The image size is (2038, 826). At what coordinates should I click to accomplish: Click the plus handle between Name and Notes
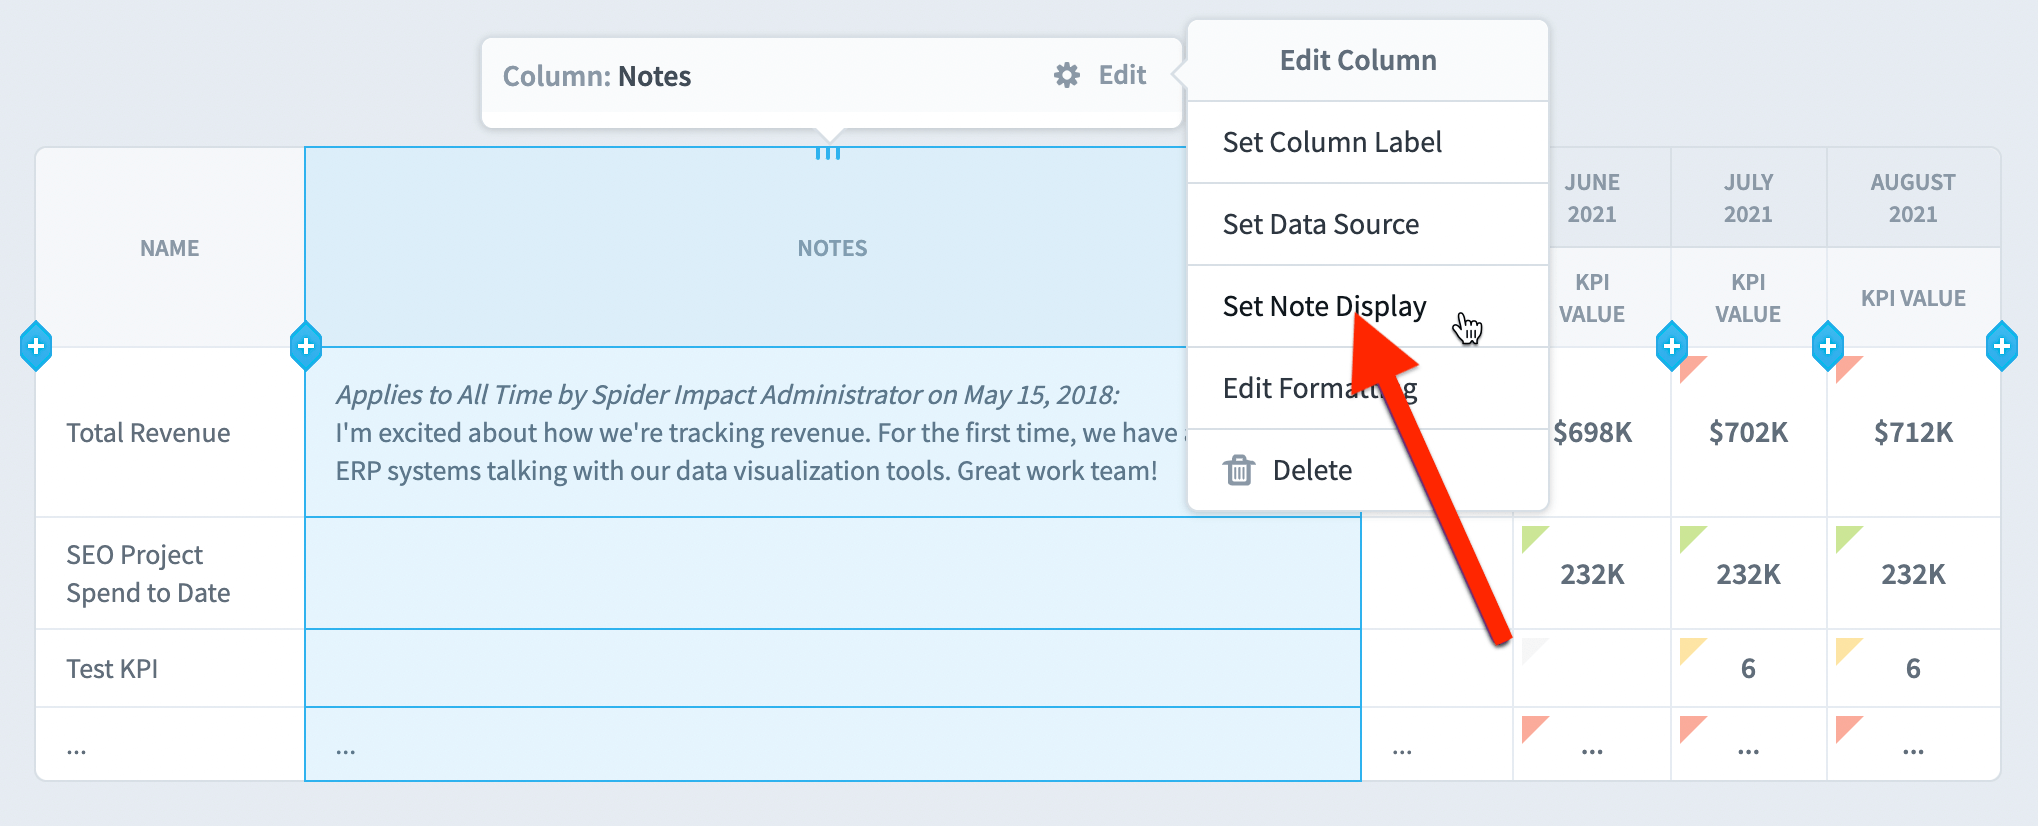(x=306, y=347)
